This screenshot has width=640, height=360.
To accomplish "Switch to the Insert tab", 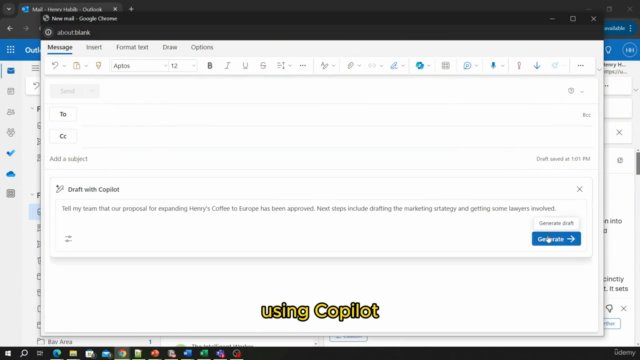I will (94, 47).
